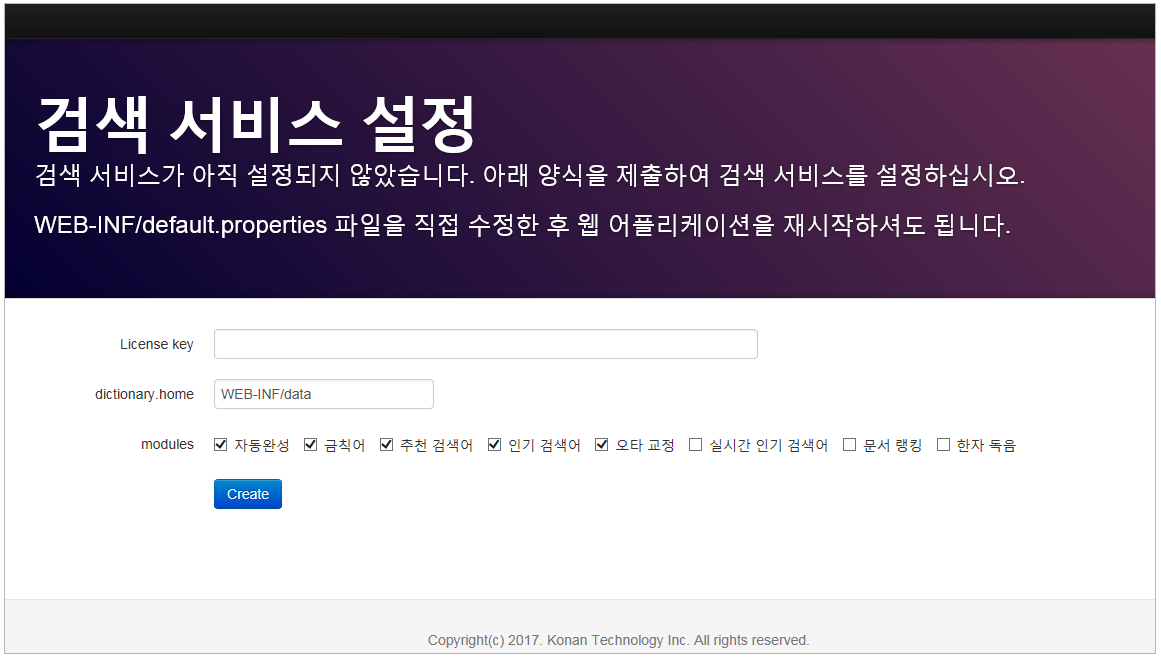Click the License key input field
The width and height of the screenshot is (1161, 658).
click(x=485, y=344)
